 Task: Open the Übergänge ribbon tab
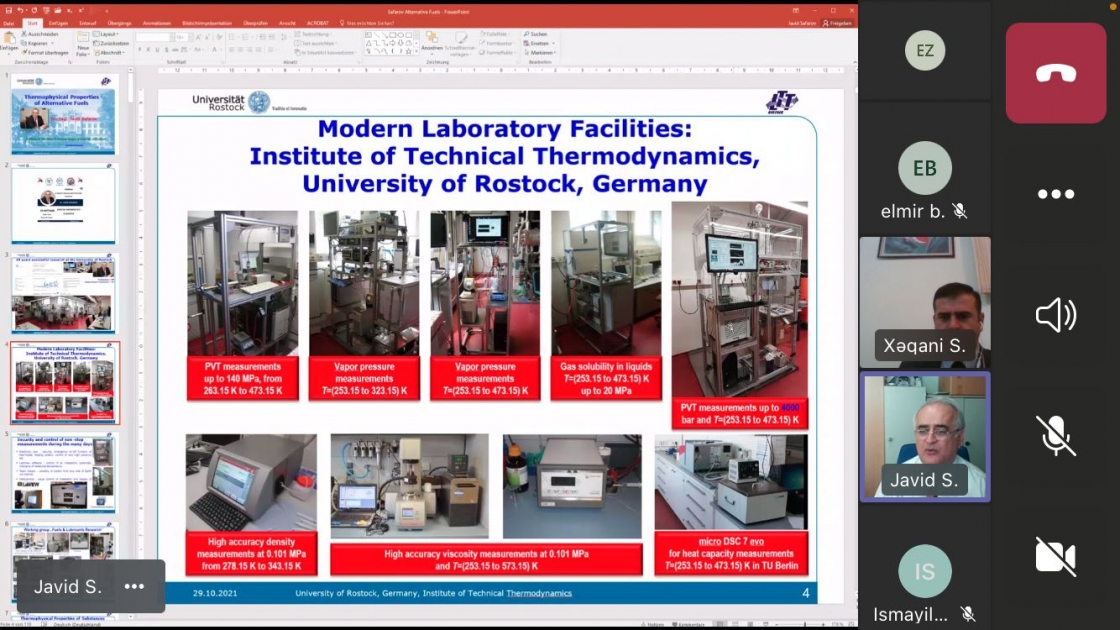click(x=119, y=23)
